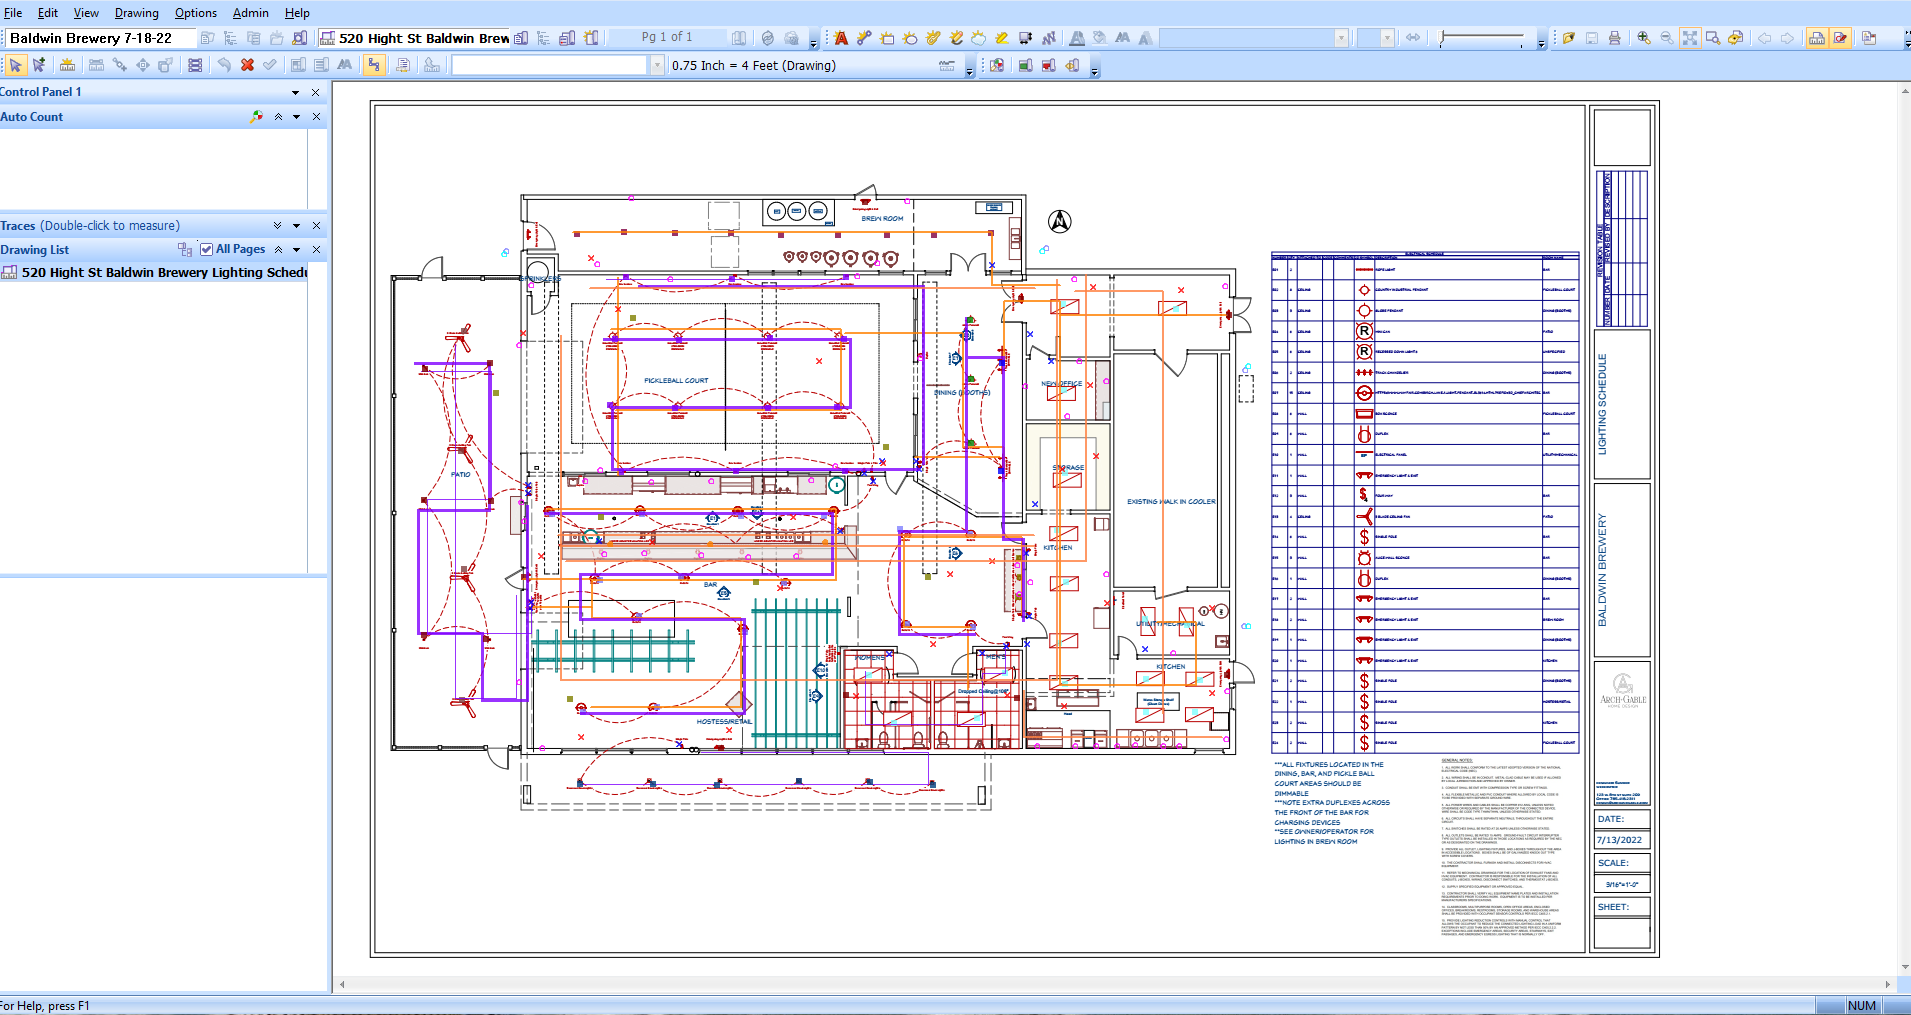
Task: Collapse the Auto Count panel
Action: pyautogui.click(x=278, y=117)
